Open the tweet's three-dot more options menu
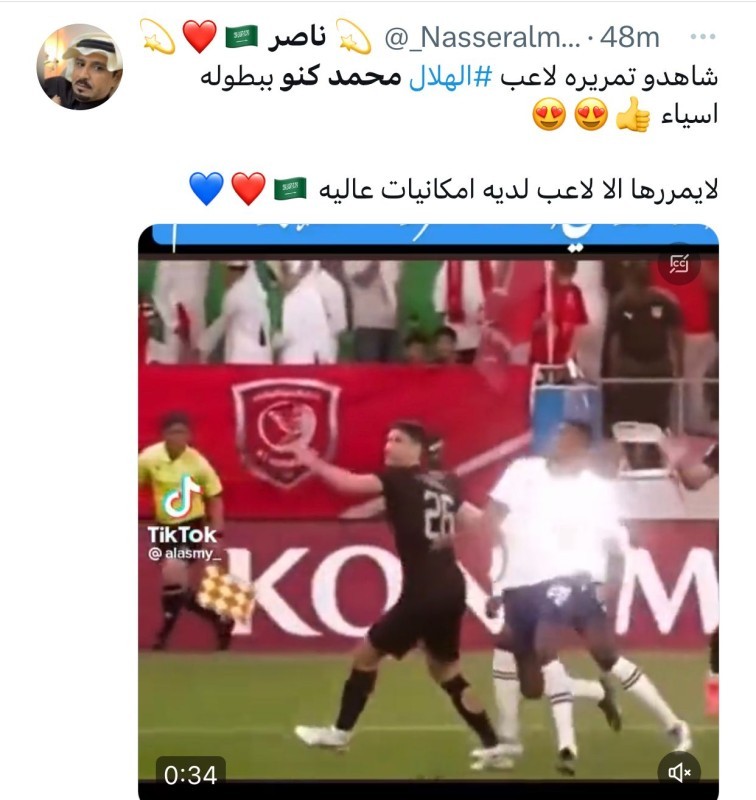The width and height of the screenshot is (756, 800). tap(702, 37)
